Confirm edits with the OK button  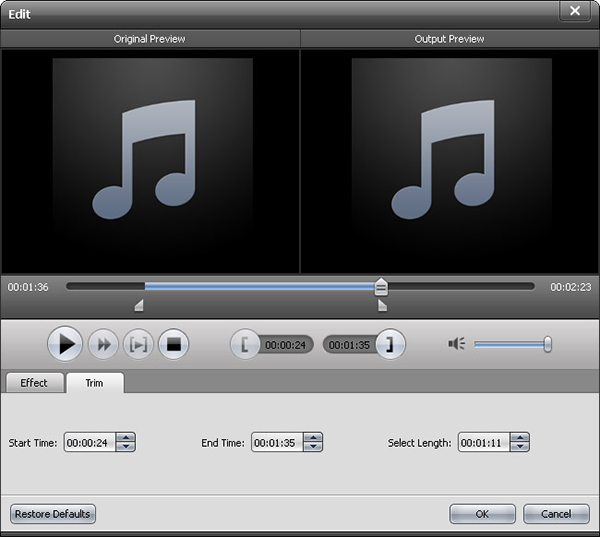point(482,514)
